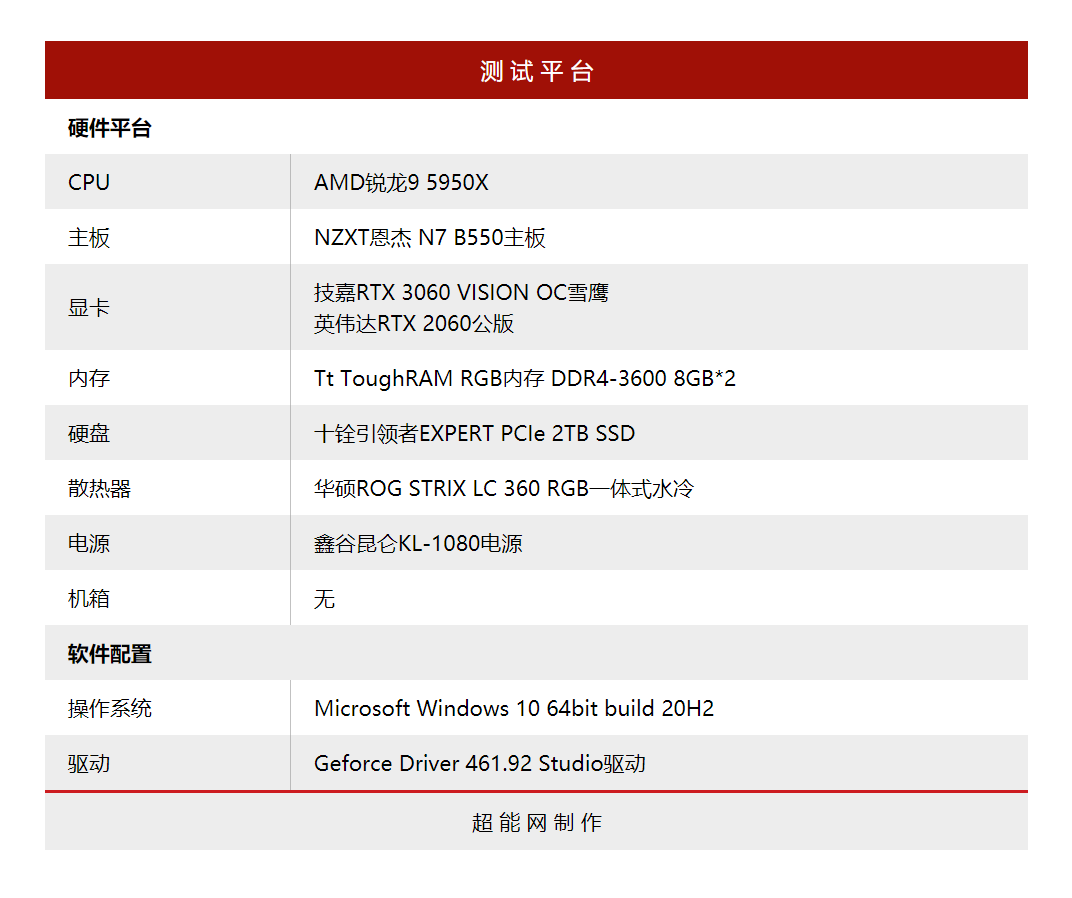Click the 软件配置 section heading

[x=109, y=654]
